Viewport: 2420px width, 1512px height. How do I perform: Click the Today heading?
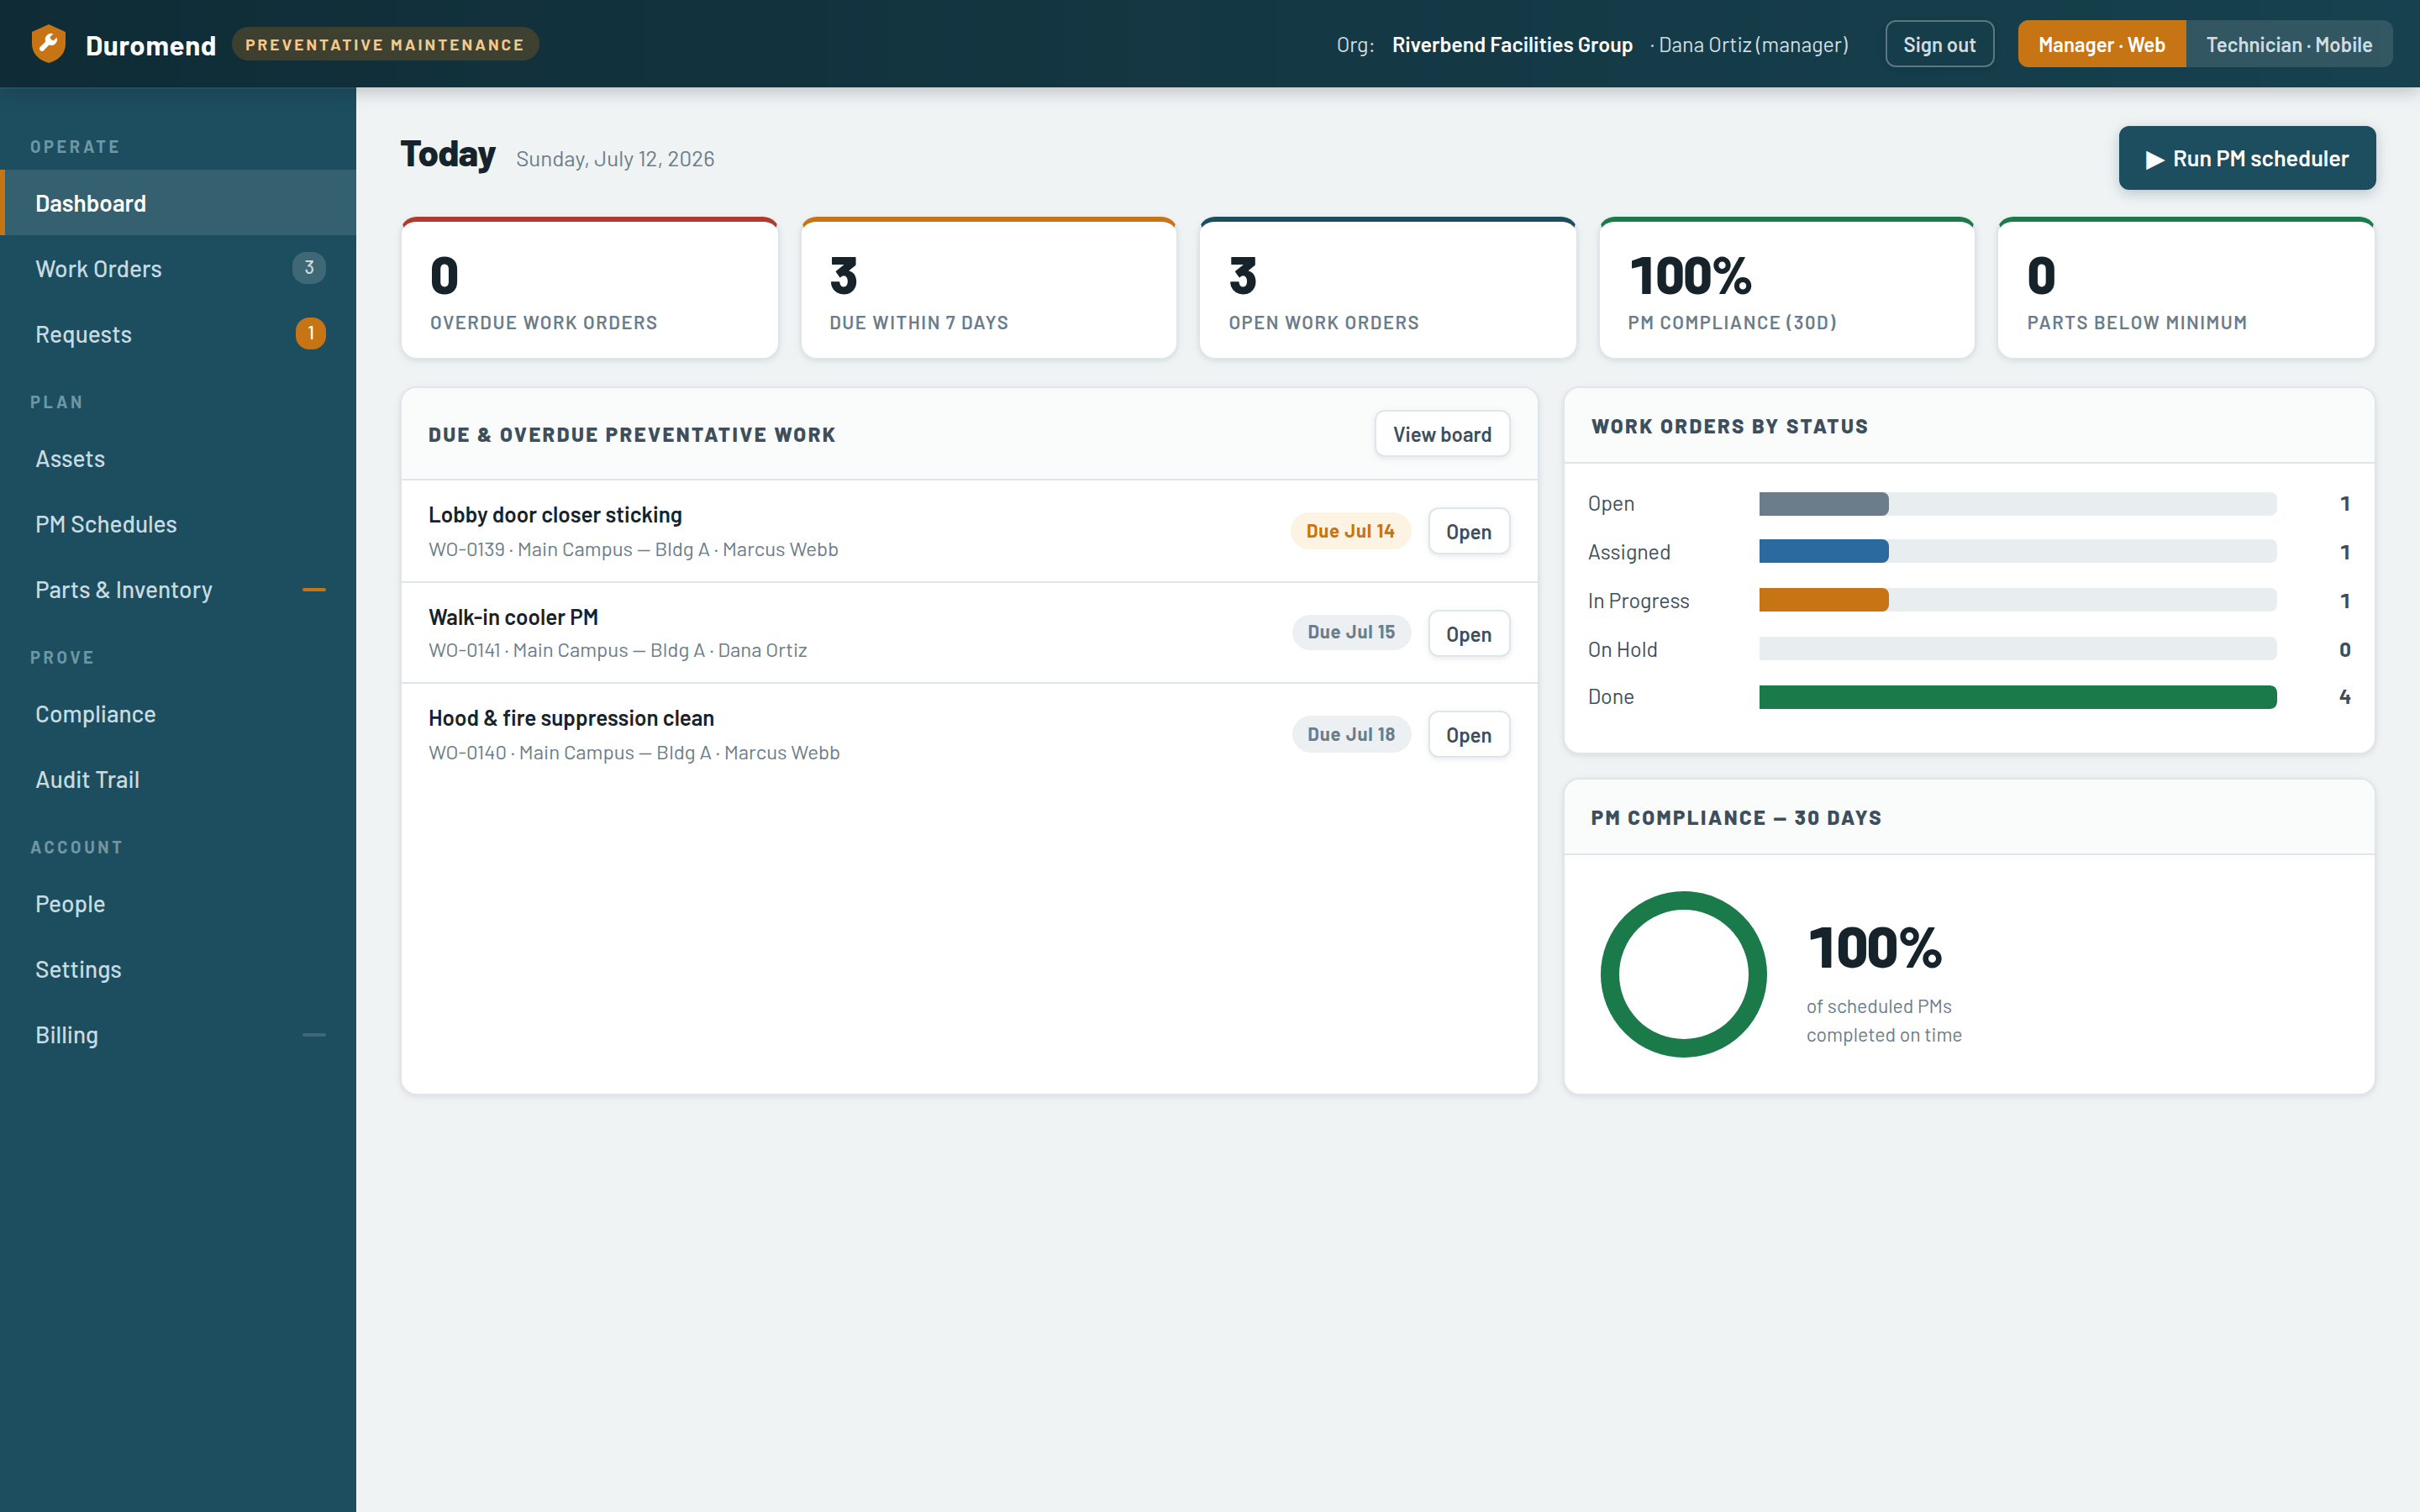448,154
